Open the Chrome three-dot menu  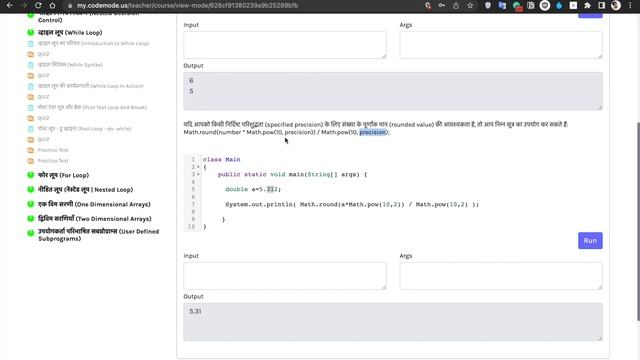point(630,6)
